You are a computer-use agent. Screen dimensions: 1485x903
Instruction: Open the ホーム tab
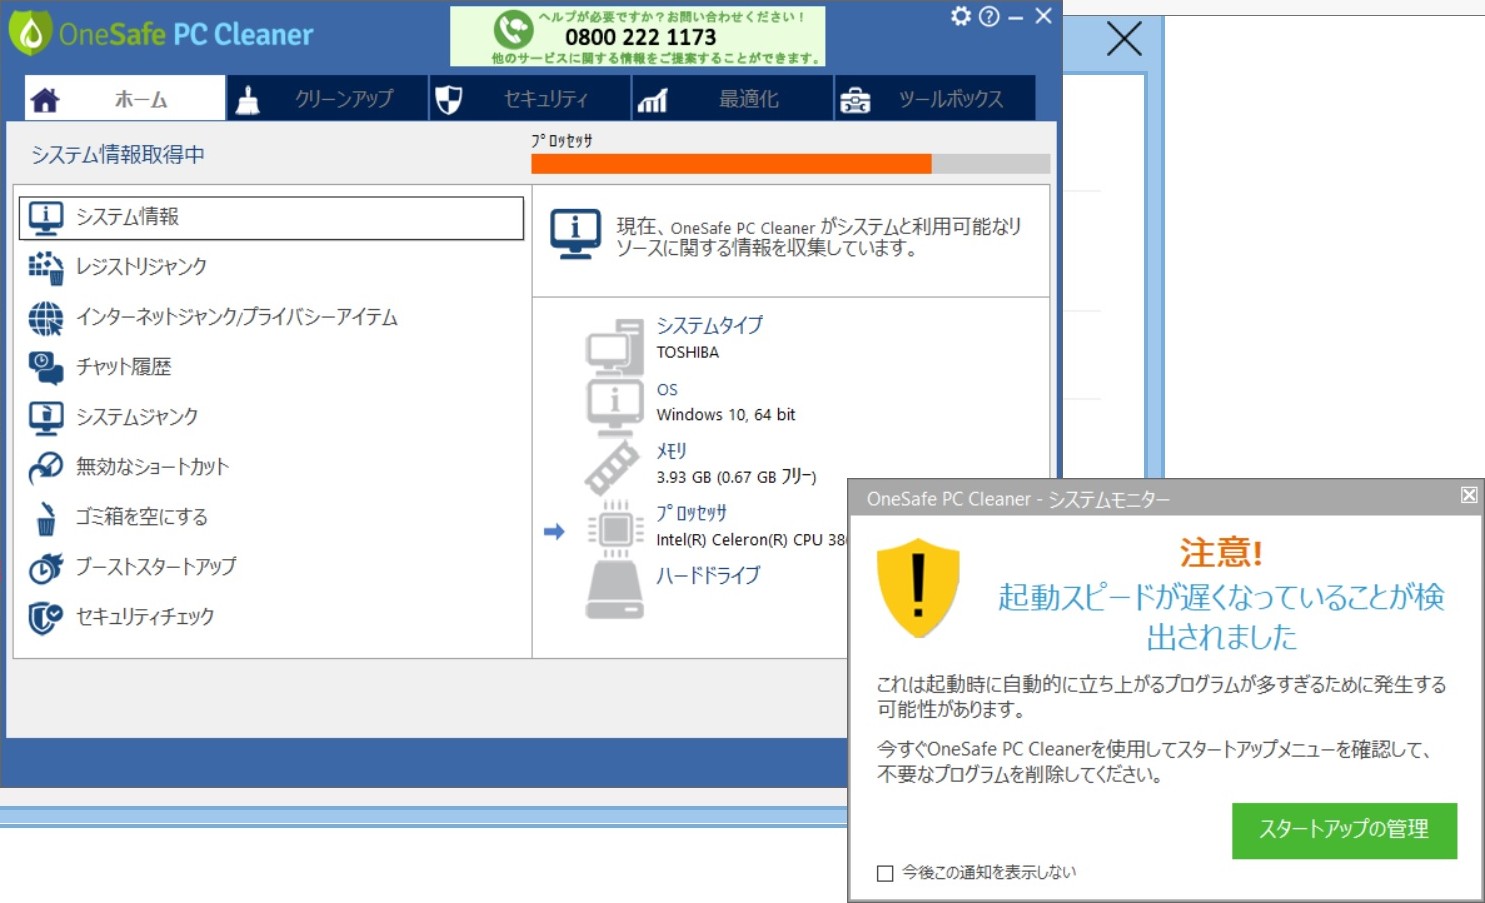pos(125,99)
